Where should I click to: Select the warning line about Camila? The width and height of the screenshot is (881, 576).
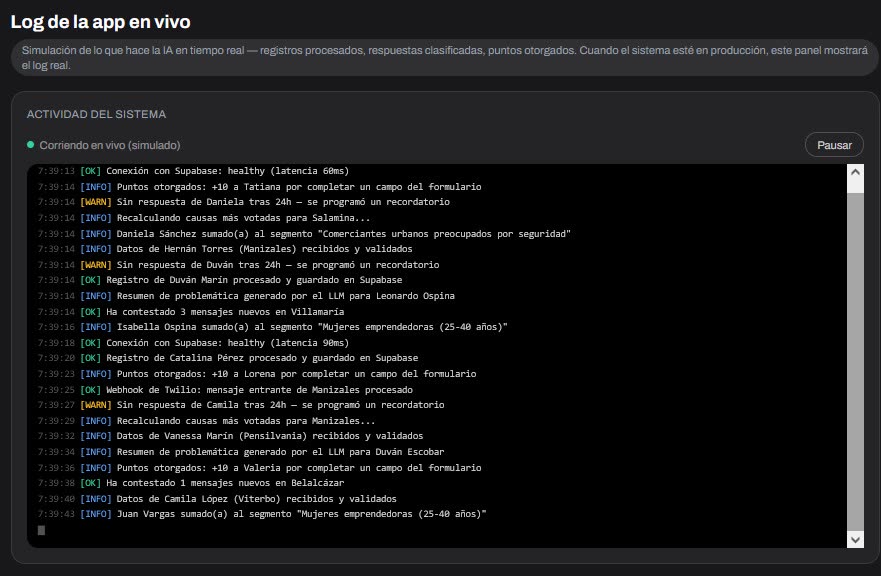[x=241, y=405]
